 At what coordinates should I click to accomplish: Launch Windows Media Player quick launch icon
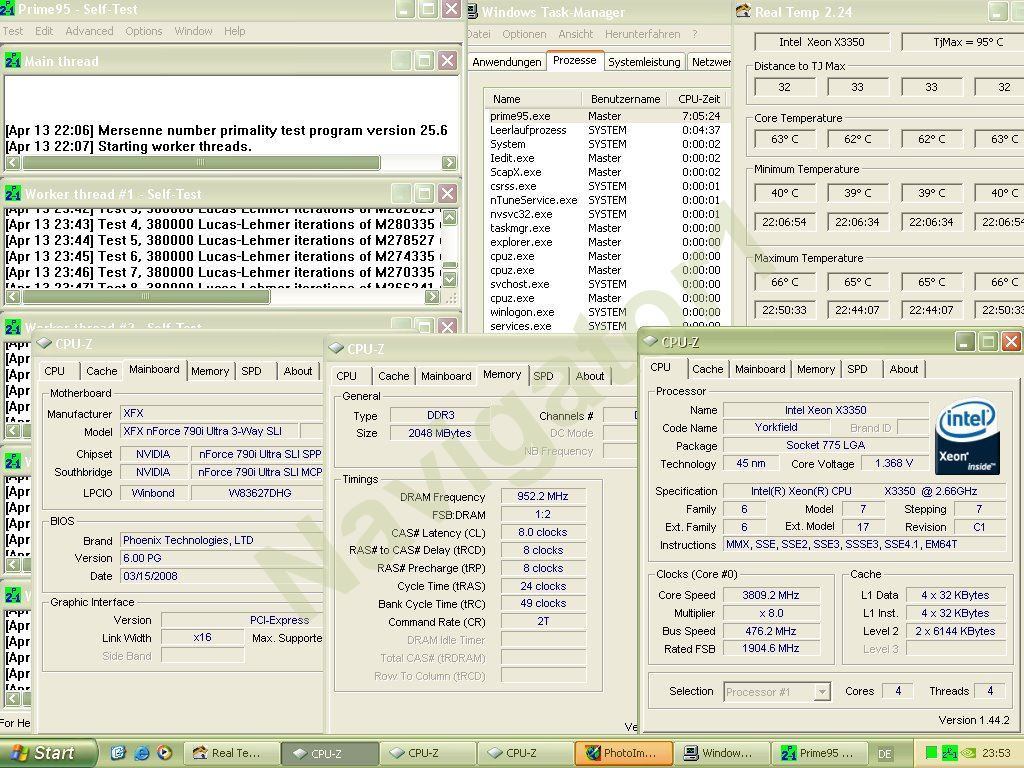(164, 753)
